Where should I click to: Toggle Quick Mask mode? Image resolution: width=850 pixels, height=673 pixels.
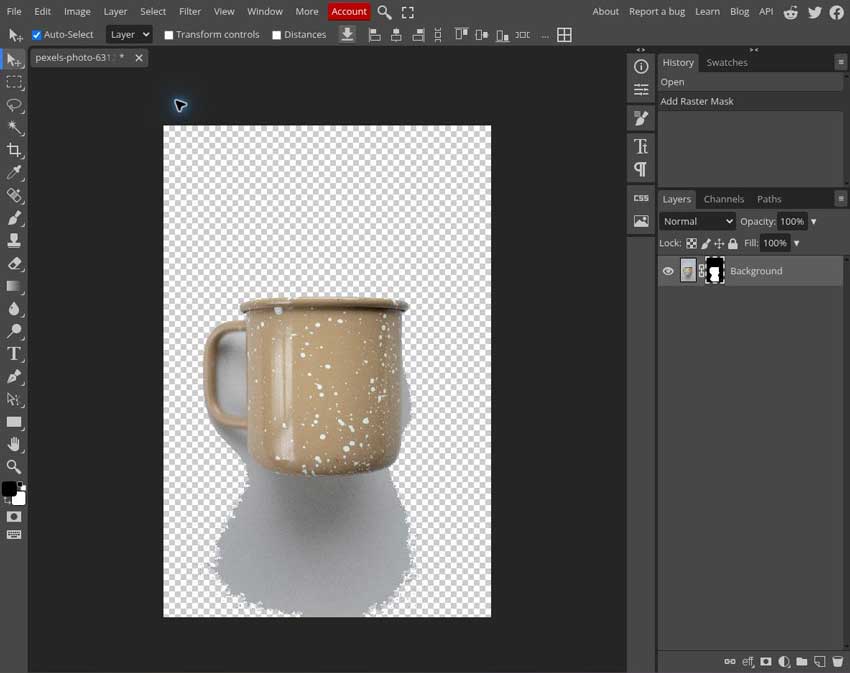point(14,516)
